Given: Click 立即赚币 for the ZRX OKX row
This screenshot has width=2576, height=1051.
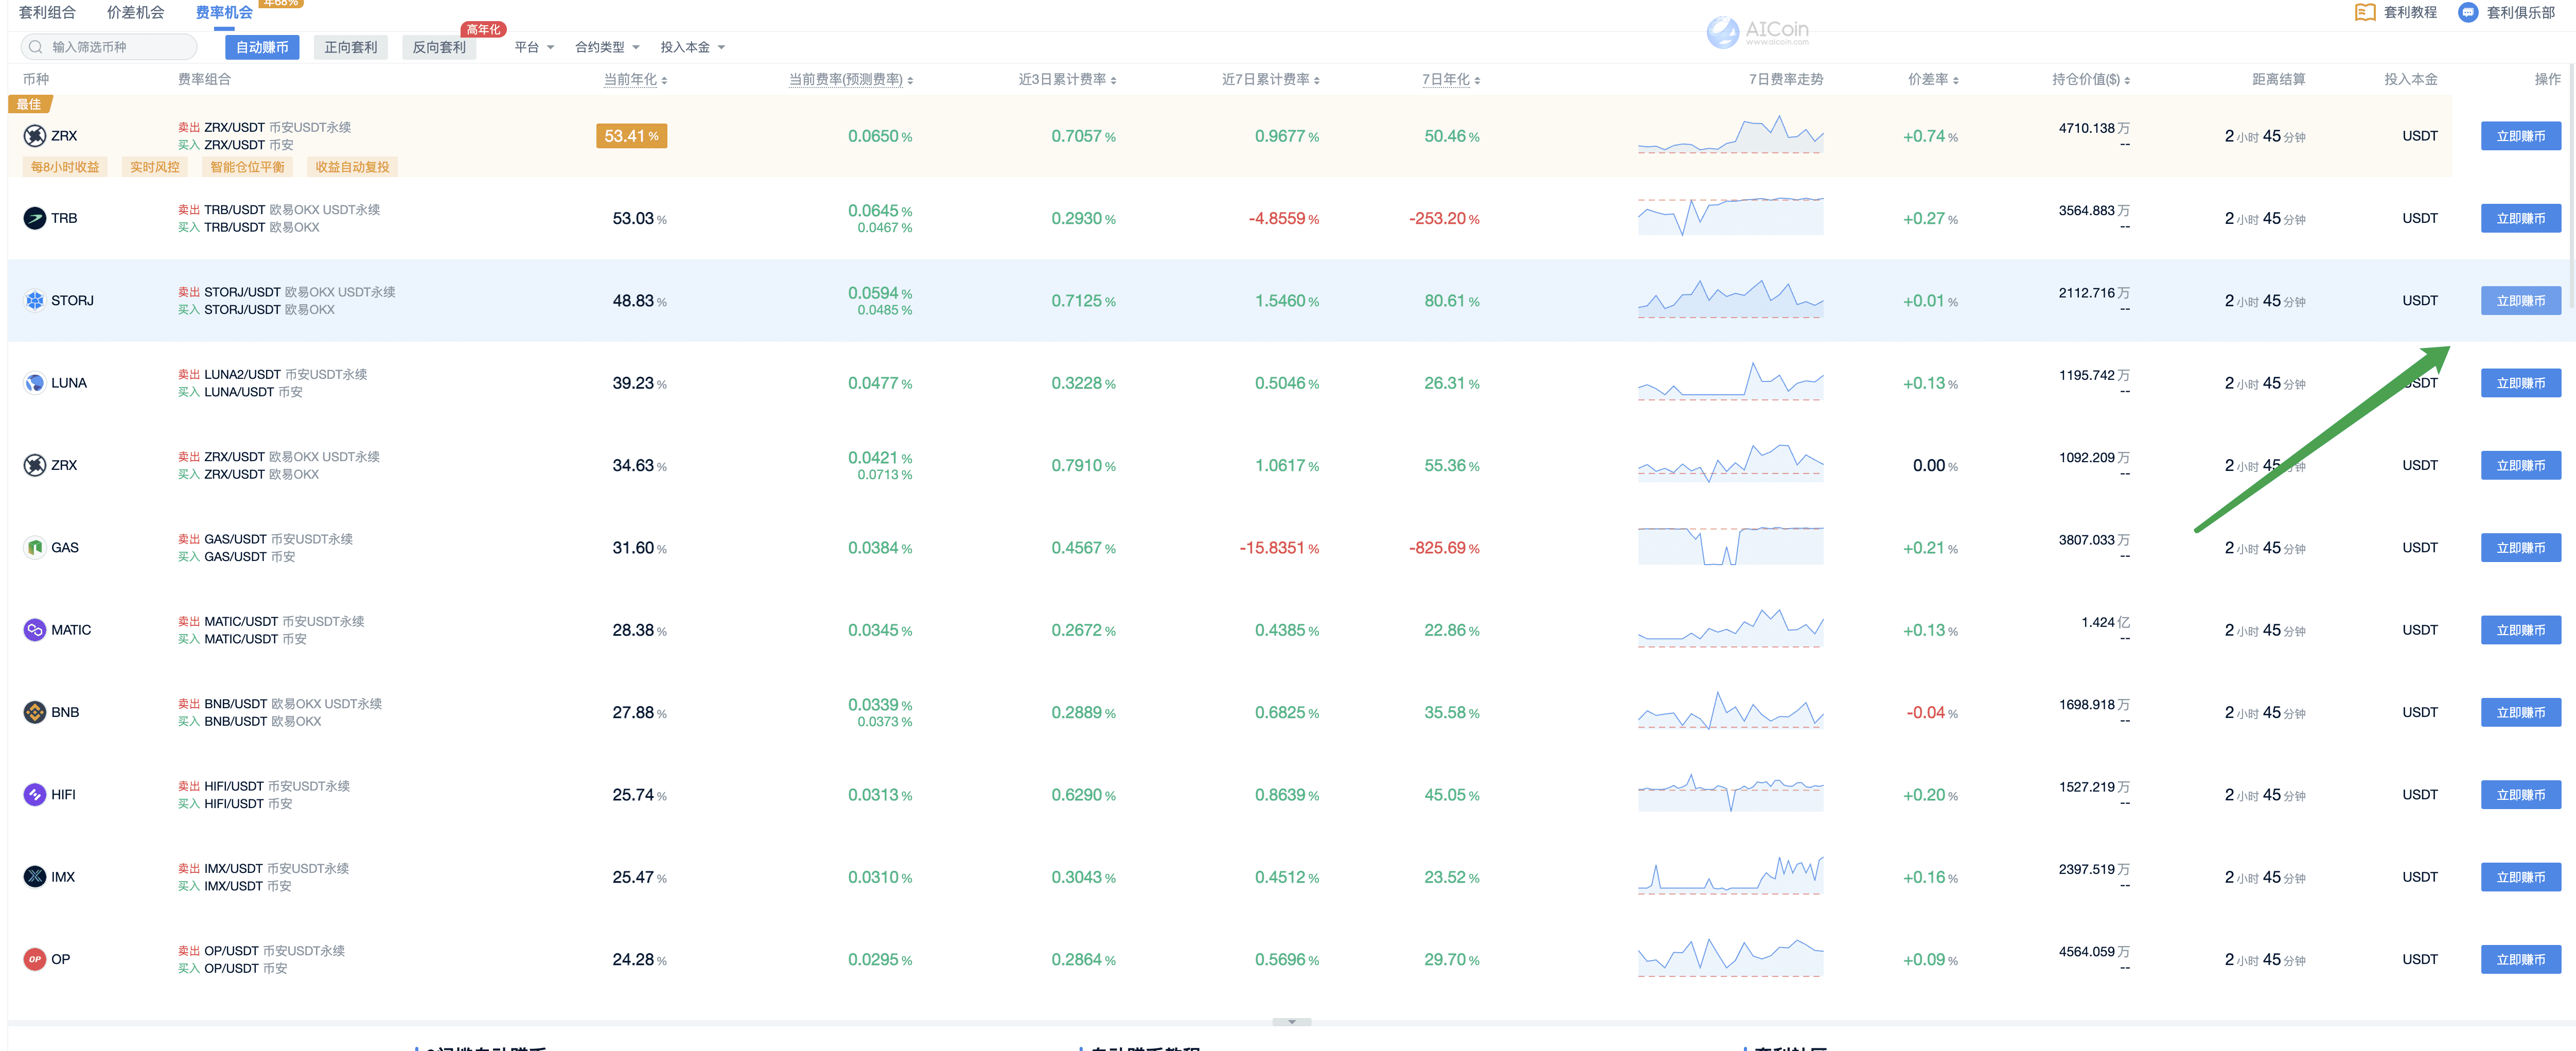Looking at the screenshot, I should 2520,465.
